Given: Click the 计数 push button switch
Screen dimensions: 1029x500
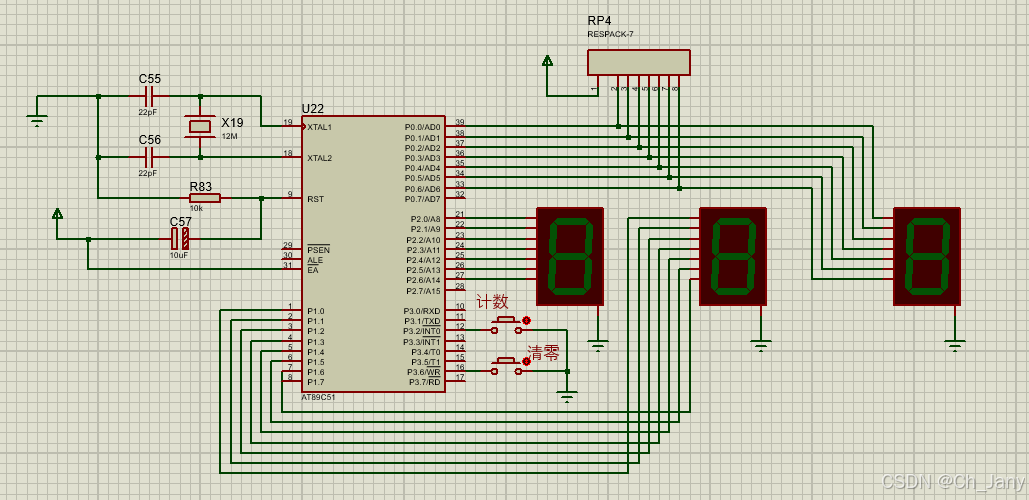Looking at the screenshot, I should [x=507, y=325].
